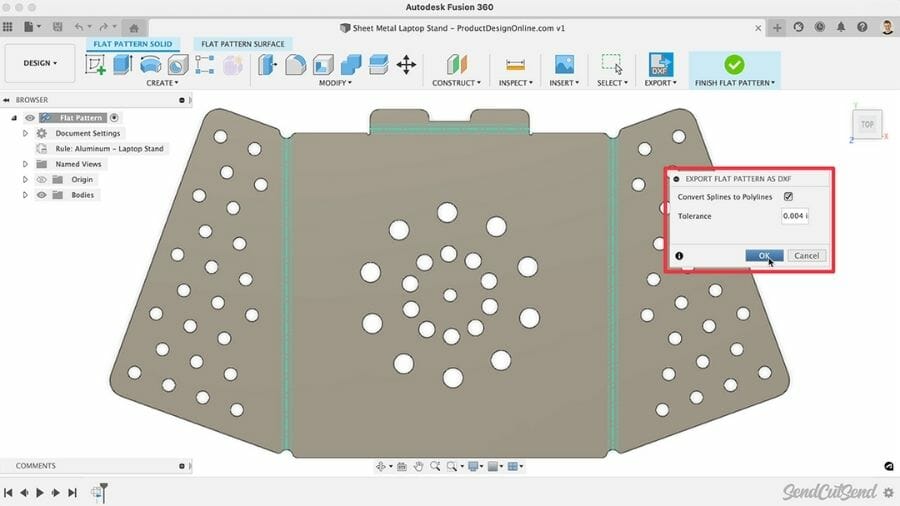The height and width of the screenshot is (506, 900).
Task: Toggle visibility of Flat Pattern component
Action: pos(30,118)
